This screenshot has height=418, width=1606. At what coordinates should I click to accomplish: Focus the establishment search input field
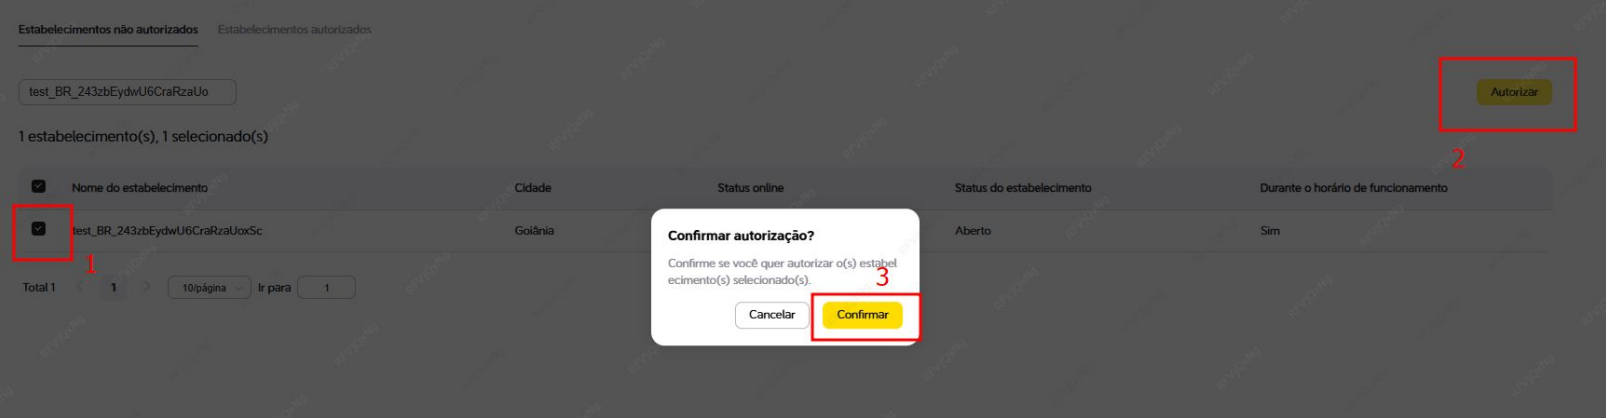pos(128,92)
